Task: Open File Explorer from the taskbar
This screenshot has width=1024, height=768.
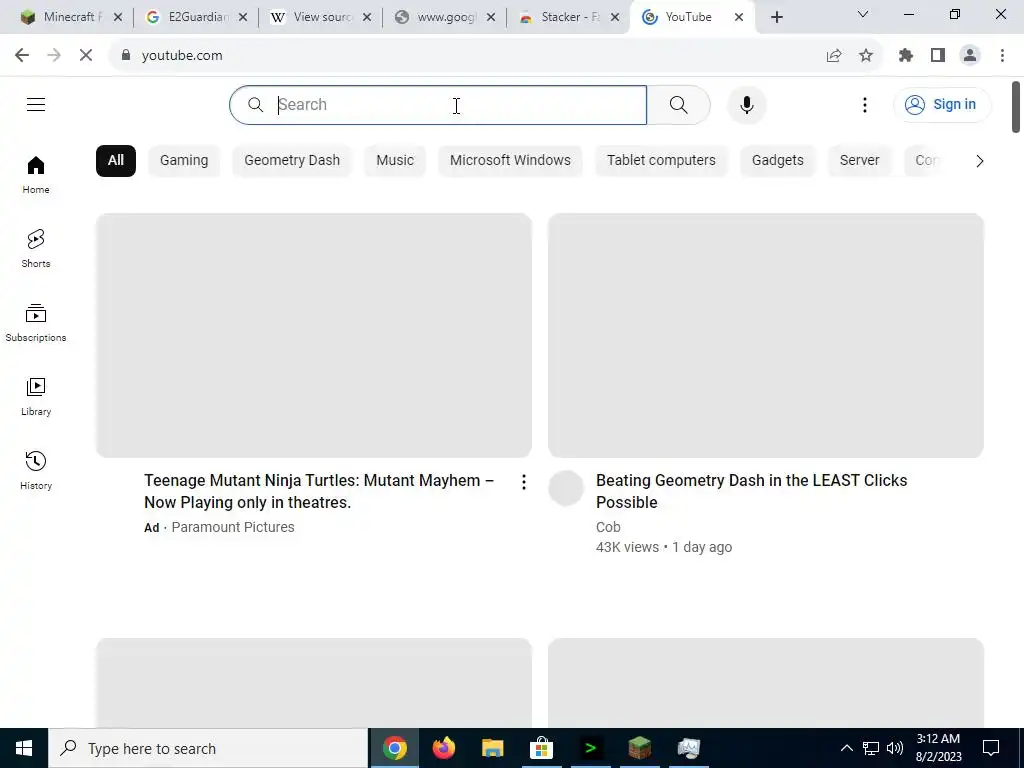Action: pyautogui.click(x=492, y=748)
